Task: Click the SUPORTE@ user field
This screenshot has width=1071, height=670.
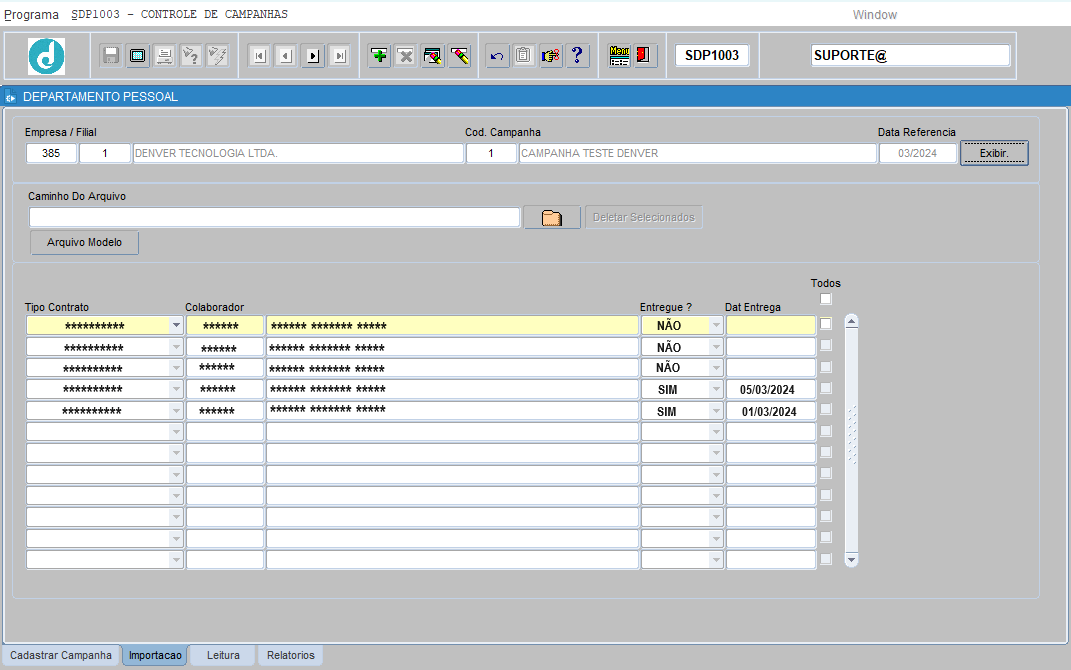Action: tap(910, 55)
